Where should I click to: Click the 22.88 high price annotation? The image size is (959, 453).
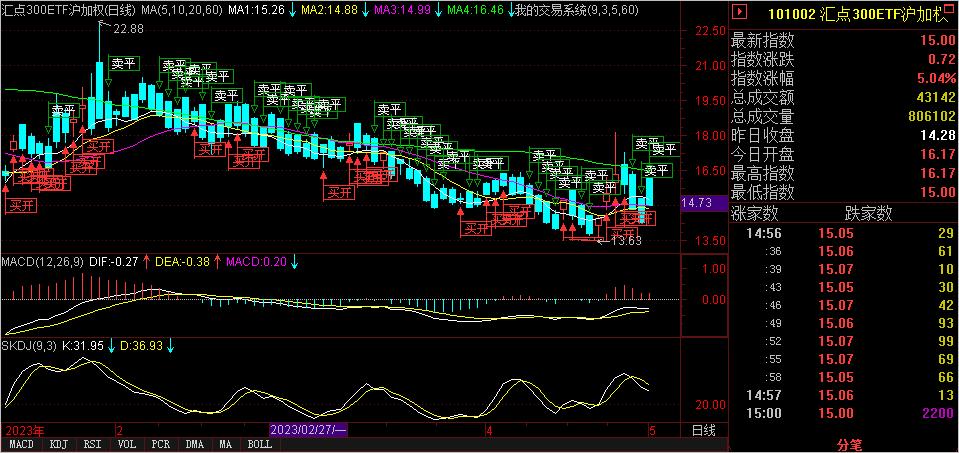128,28
